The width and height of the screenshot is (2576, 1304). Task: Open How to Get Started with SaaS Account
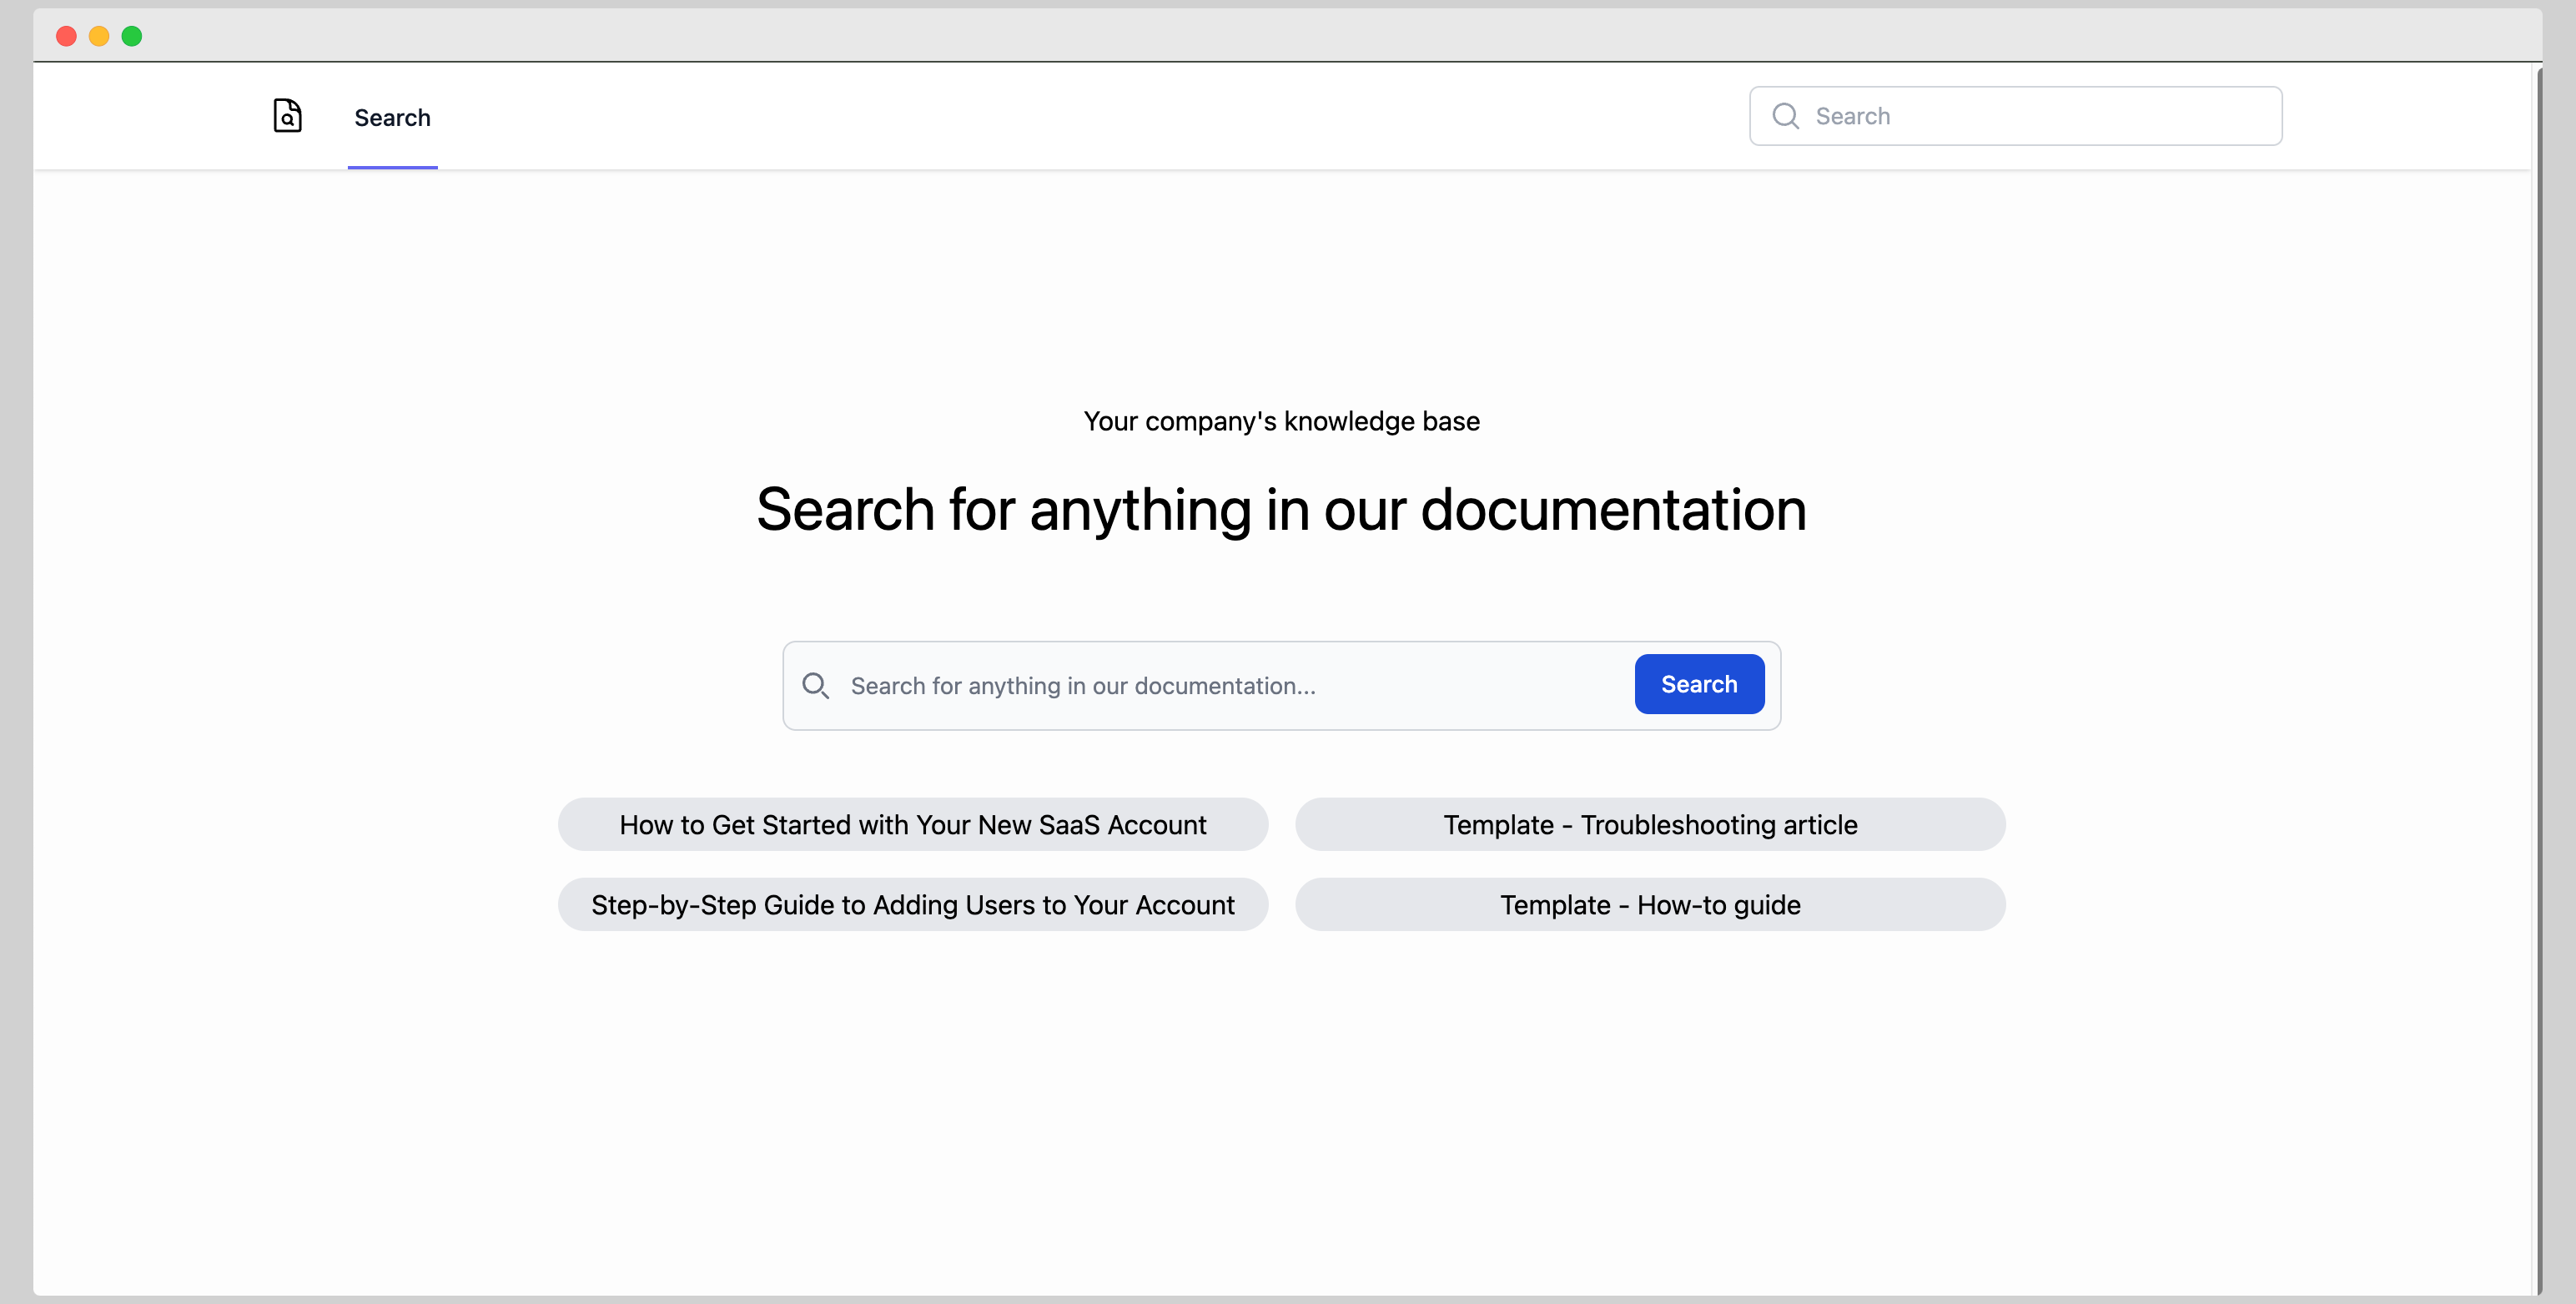click(912, 825)
